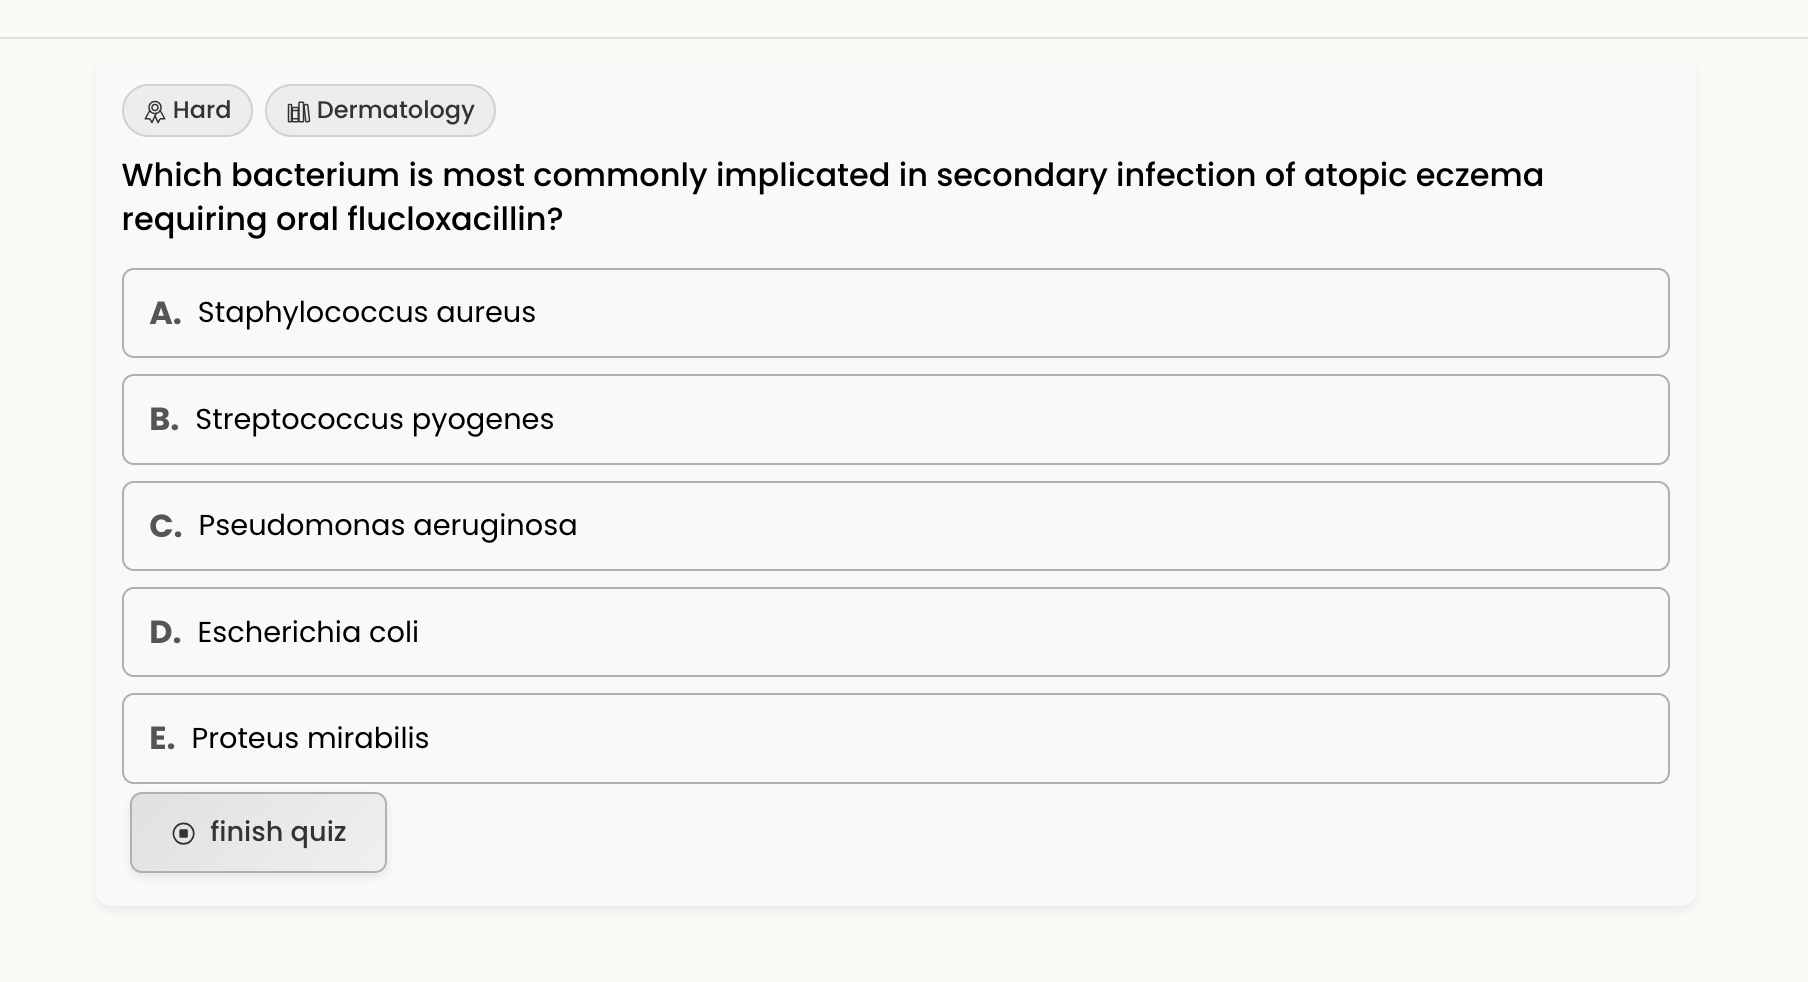The image size is (1808, 982).
Task: Click the 'Hard' label text
Action: [x=201, y=110]
